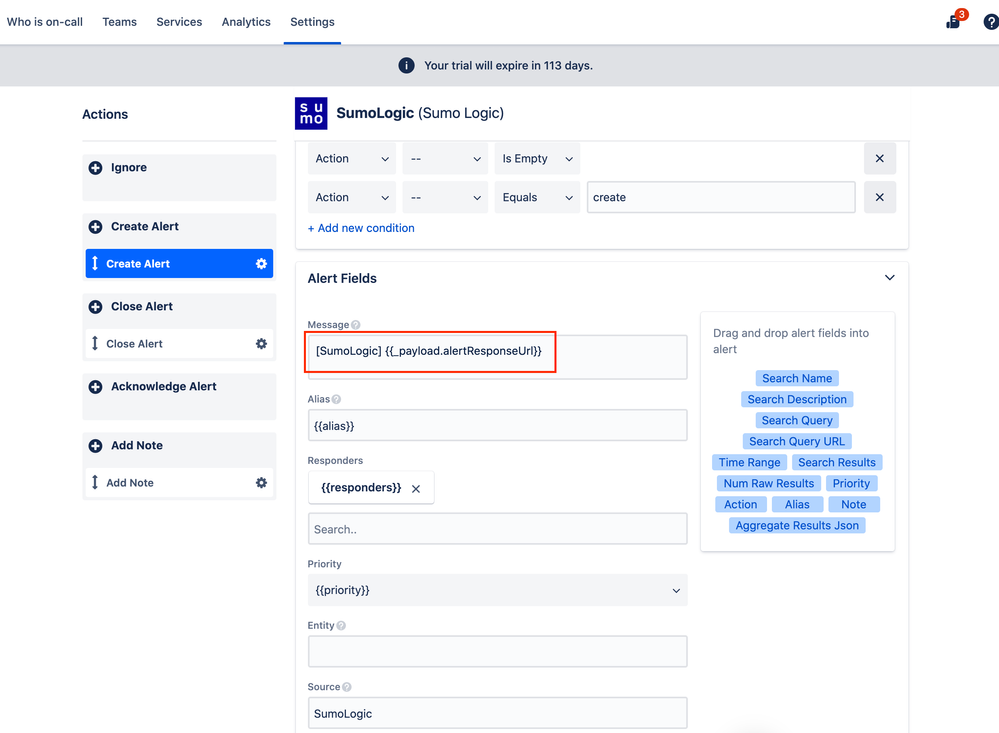
Task: Open the Priority {{priority}} dropdown
Action: pos(498,590)
